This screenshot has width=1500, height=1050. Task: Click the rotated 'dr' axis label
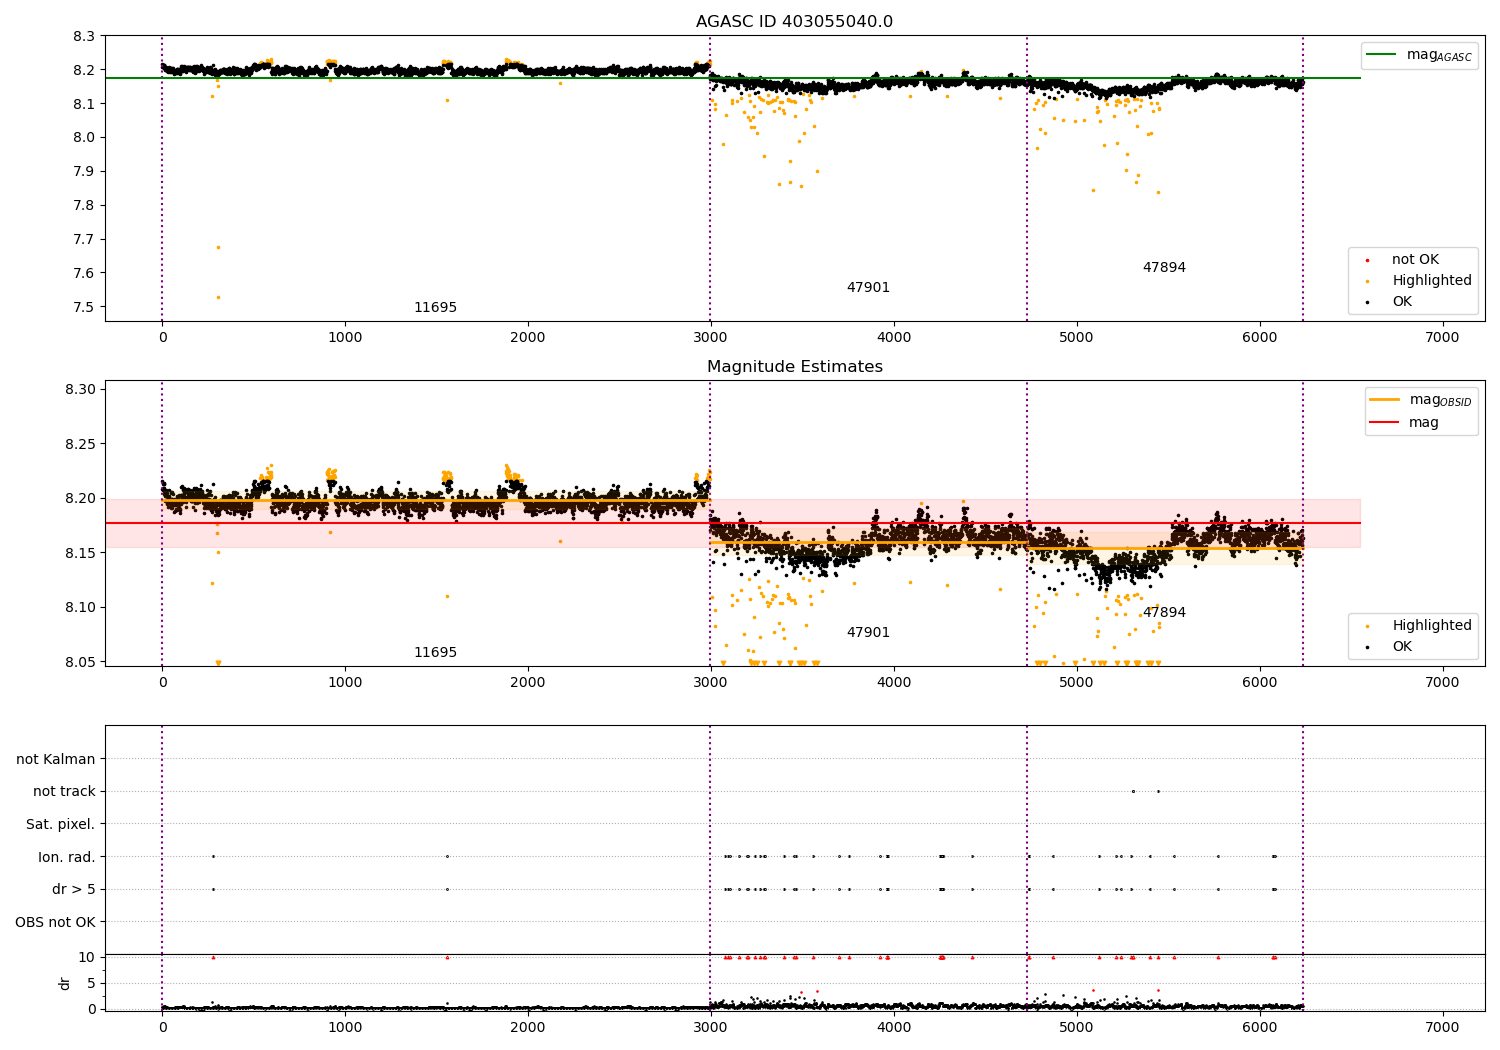pos(65,983)
